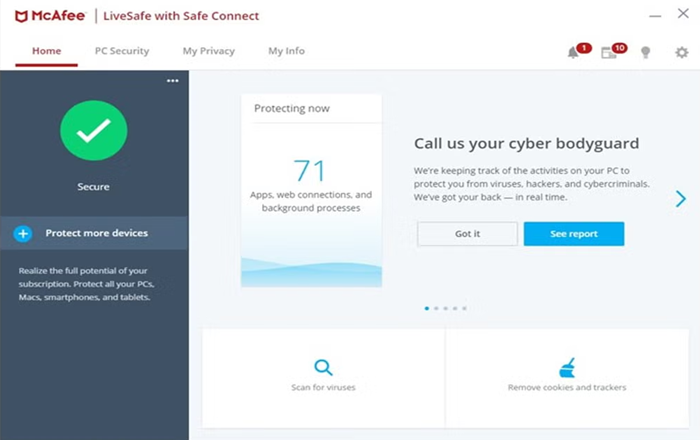700x440 pixels.
Task: Select the first carousel page dot
Action: tap(427, 308)
